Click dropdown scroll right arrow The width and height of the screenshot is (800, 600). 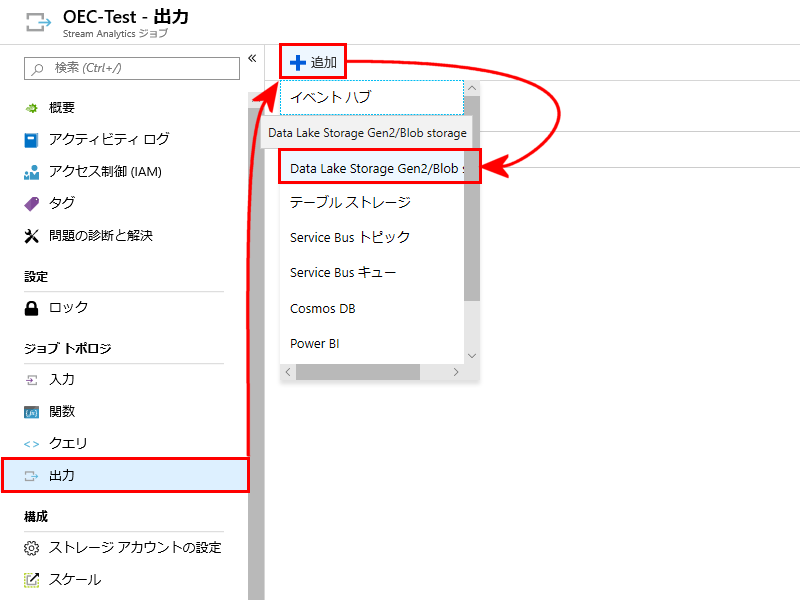(x=456, y=372)
